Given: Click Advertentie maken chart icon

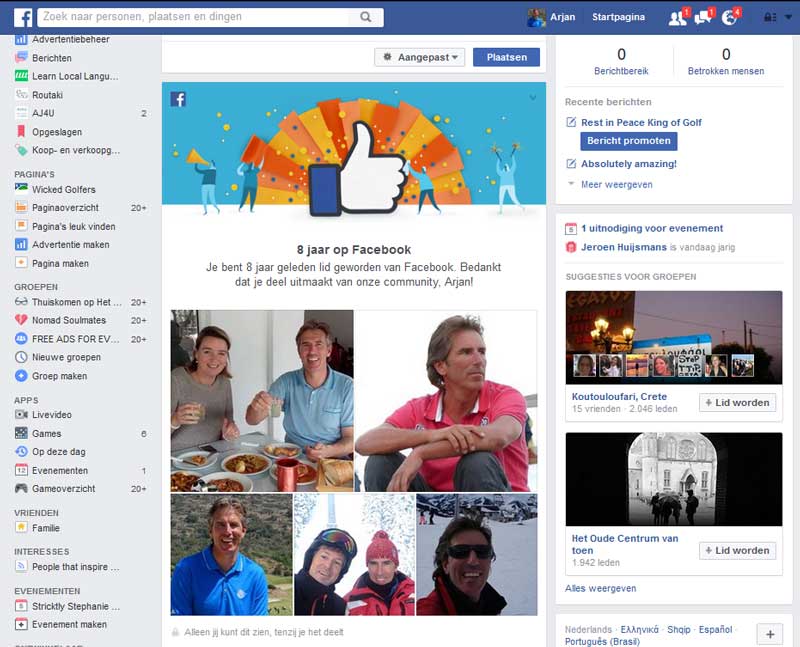Looking at the screenshot, I should 21,244.
